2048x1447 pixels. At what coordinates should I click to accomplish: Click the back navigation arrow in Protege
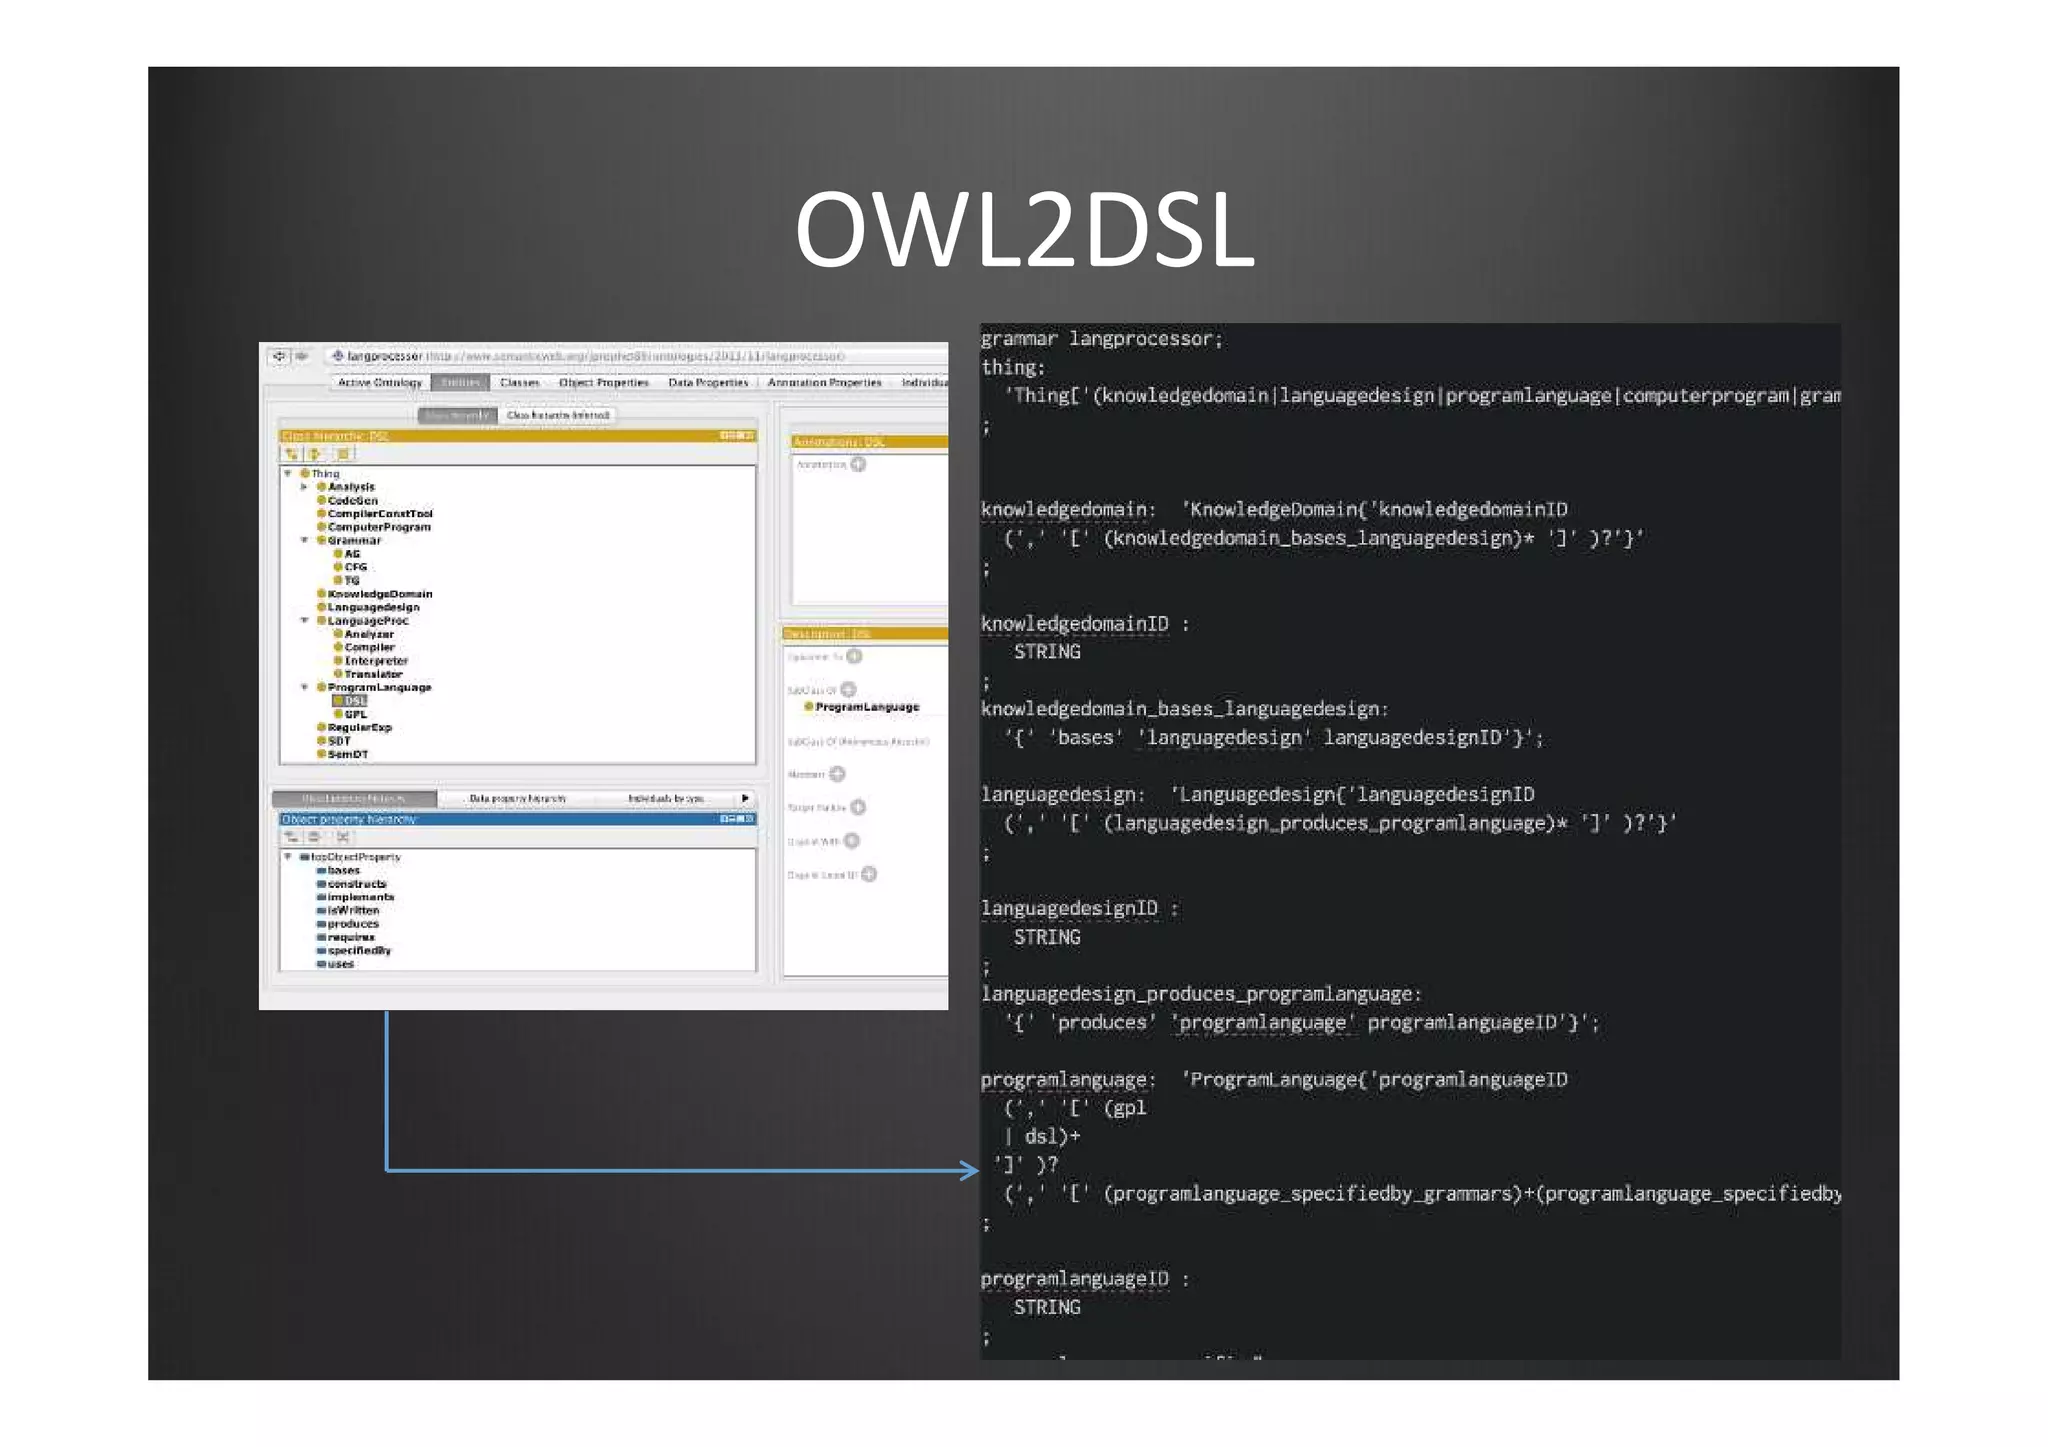280,356
